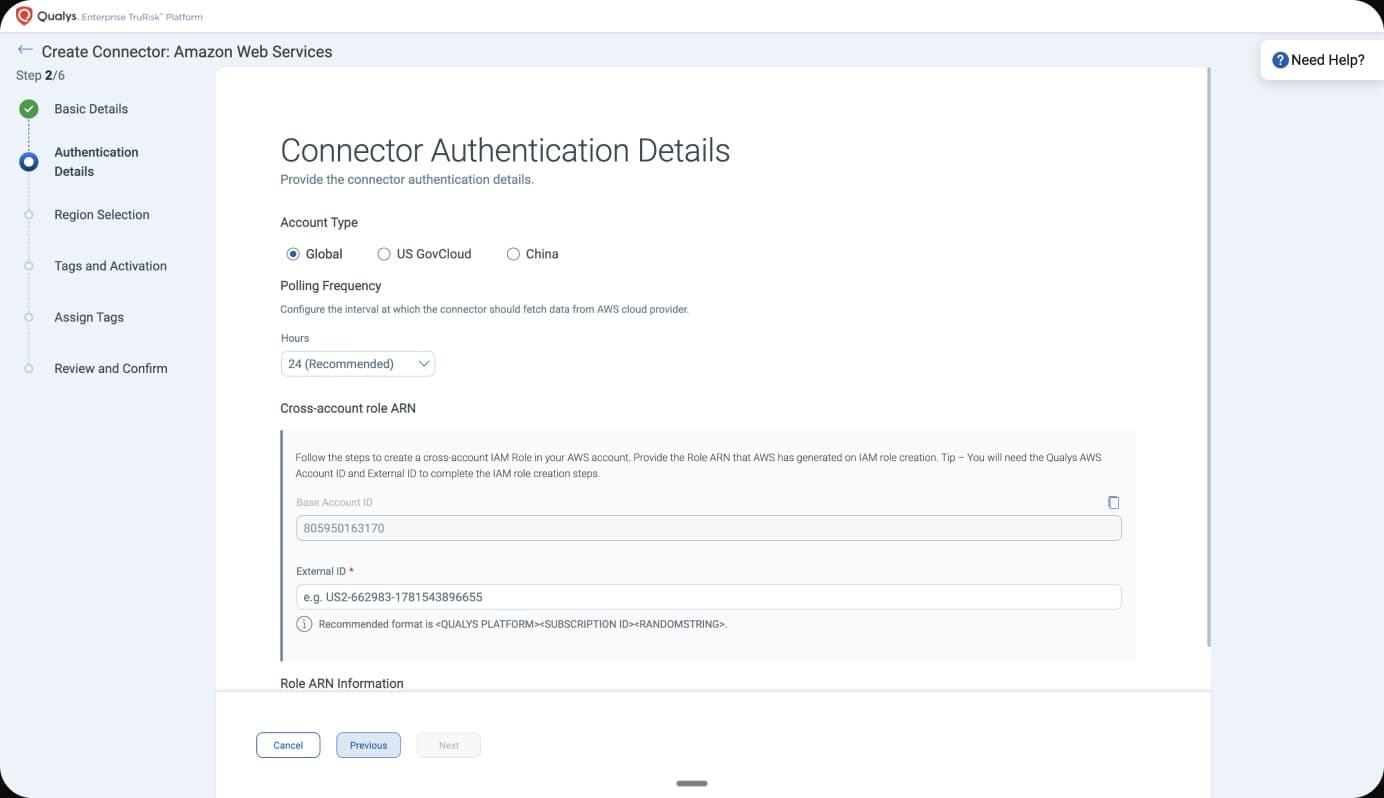1384x798 pixels.
Task: Click the Step 2/6 indicator text
Action: [x=40, y=75]
